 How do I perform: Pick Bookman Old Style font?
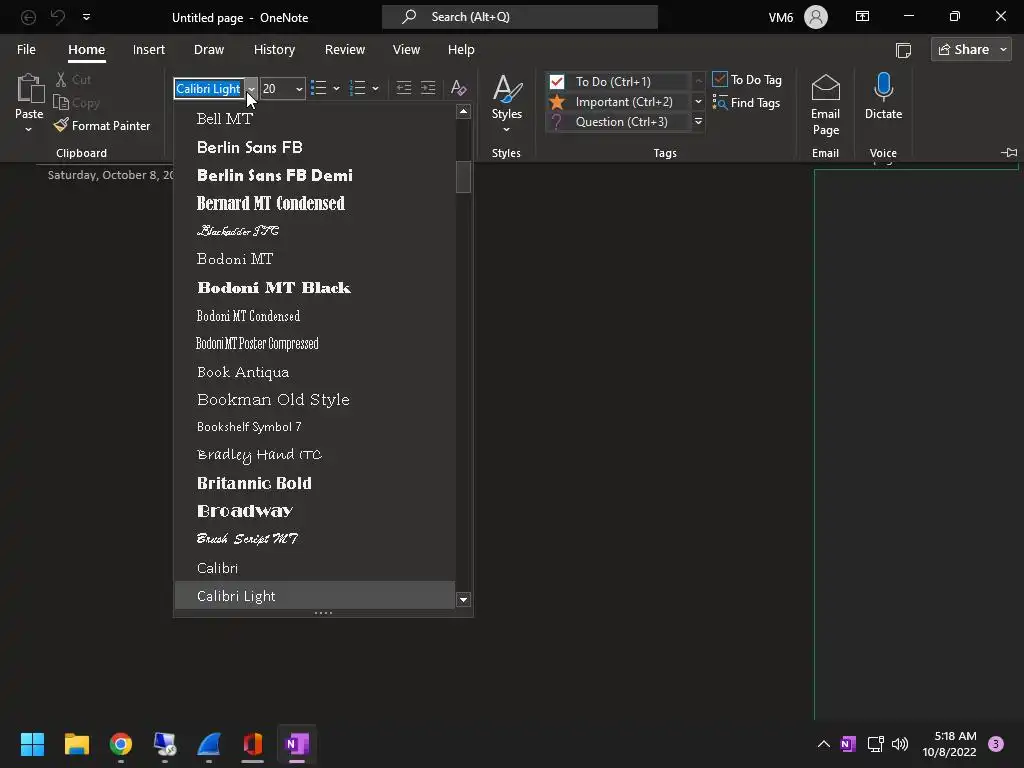coord(314,400)
